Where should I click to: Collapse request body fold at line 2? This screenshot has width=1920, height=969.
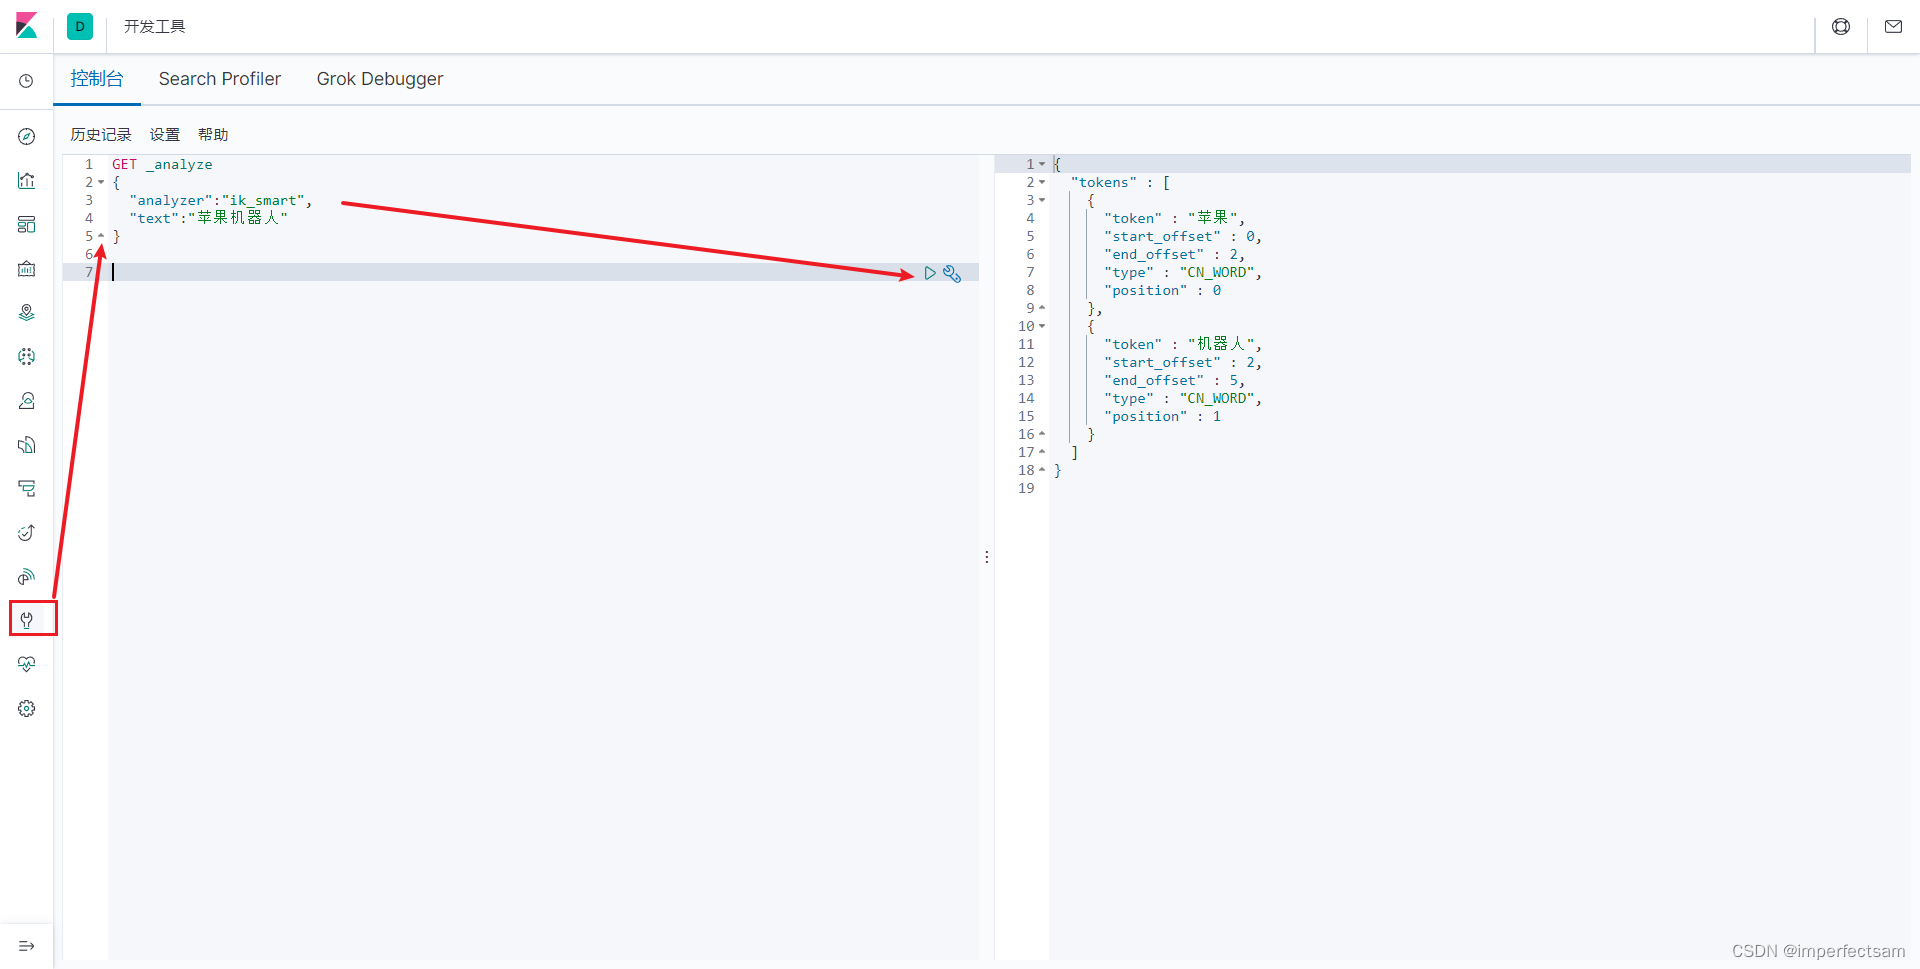pyautogui.click(x=101, y=183)
